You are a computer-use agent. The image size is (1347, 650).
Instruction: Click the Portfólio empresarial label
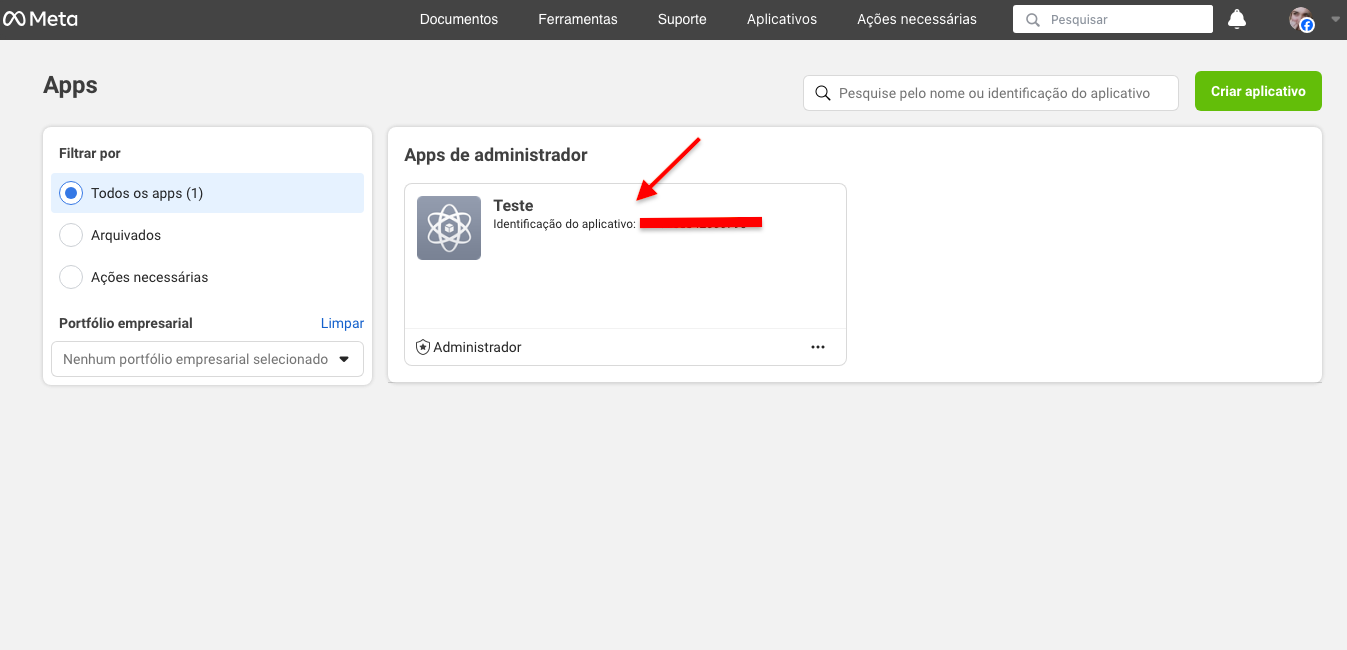pos(126,323)
